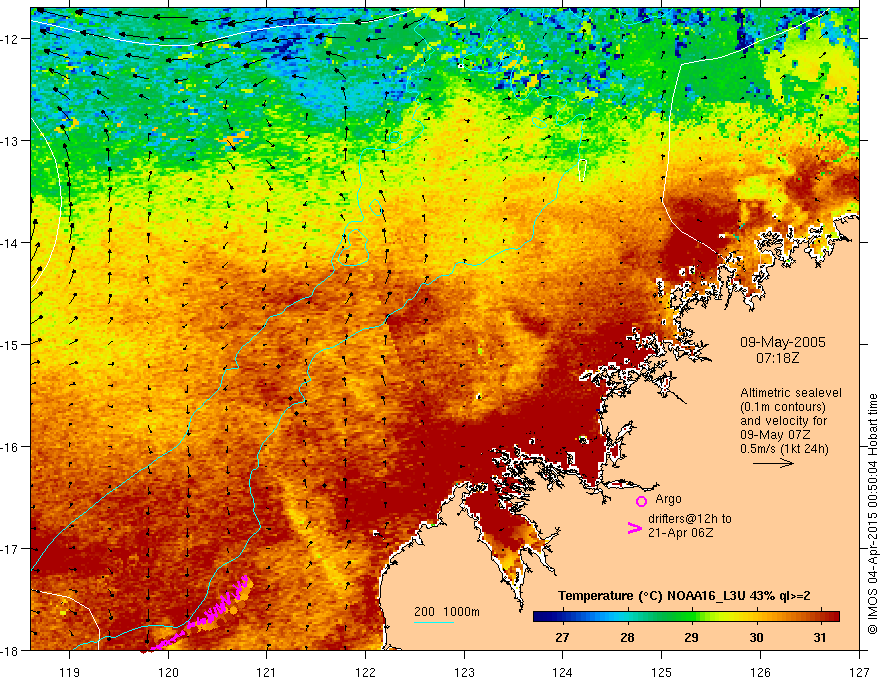Click the latitude axis label -14
The height and width of the screenshot is (680, 880).
[x=12, y=243]
